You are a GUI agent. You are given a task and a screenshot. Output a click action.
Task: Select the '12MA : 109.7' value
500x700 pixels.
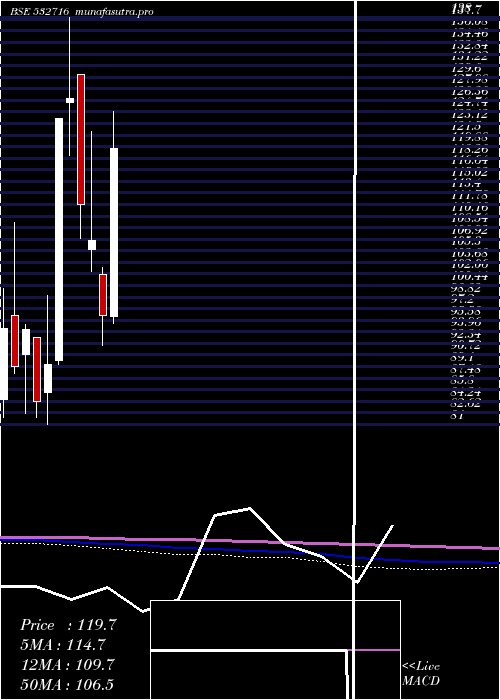tap(67, 664)
